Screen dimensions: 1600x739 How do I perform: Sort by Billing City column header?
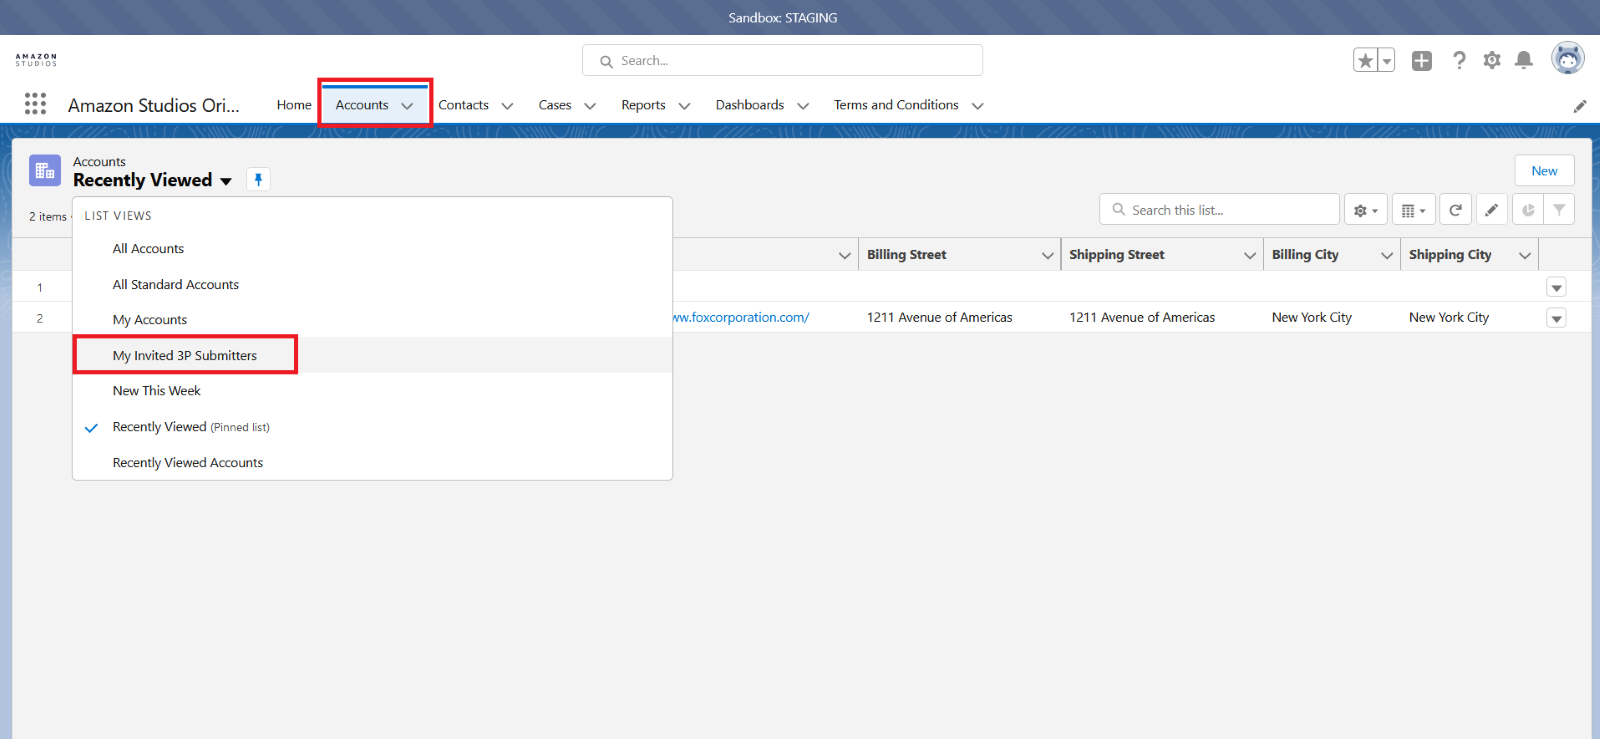click(x=1305, y=255)
